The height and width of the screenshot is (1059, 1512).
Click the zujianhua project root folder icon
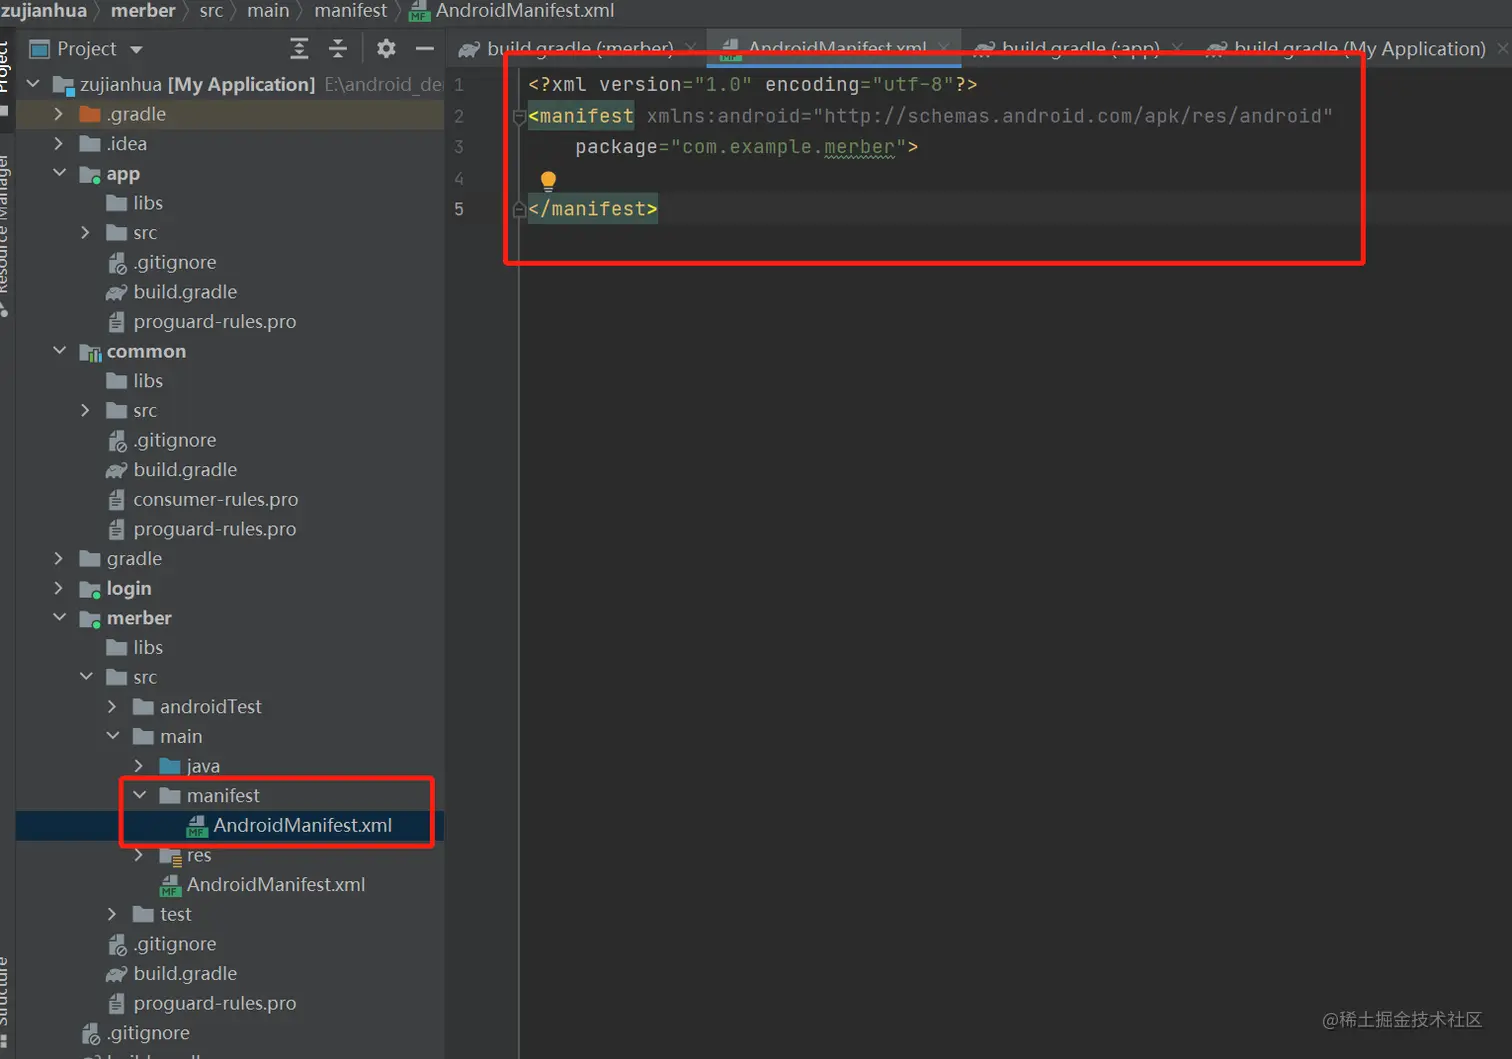(x=64, y=85)
